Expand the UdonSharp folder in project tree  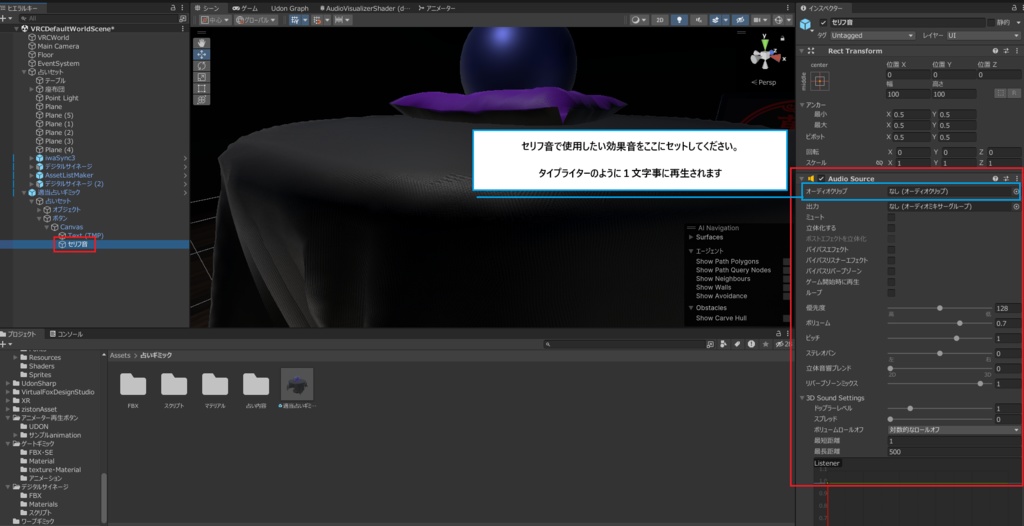pyautogui.click(x=8, y=384)
